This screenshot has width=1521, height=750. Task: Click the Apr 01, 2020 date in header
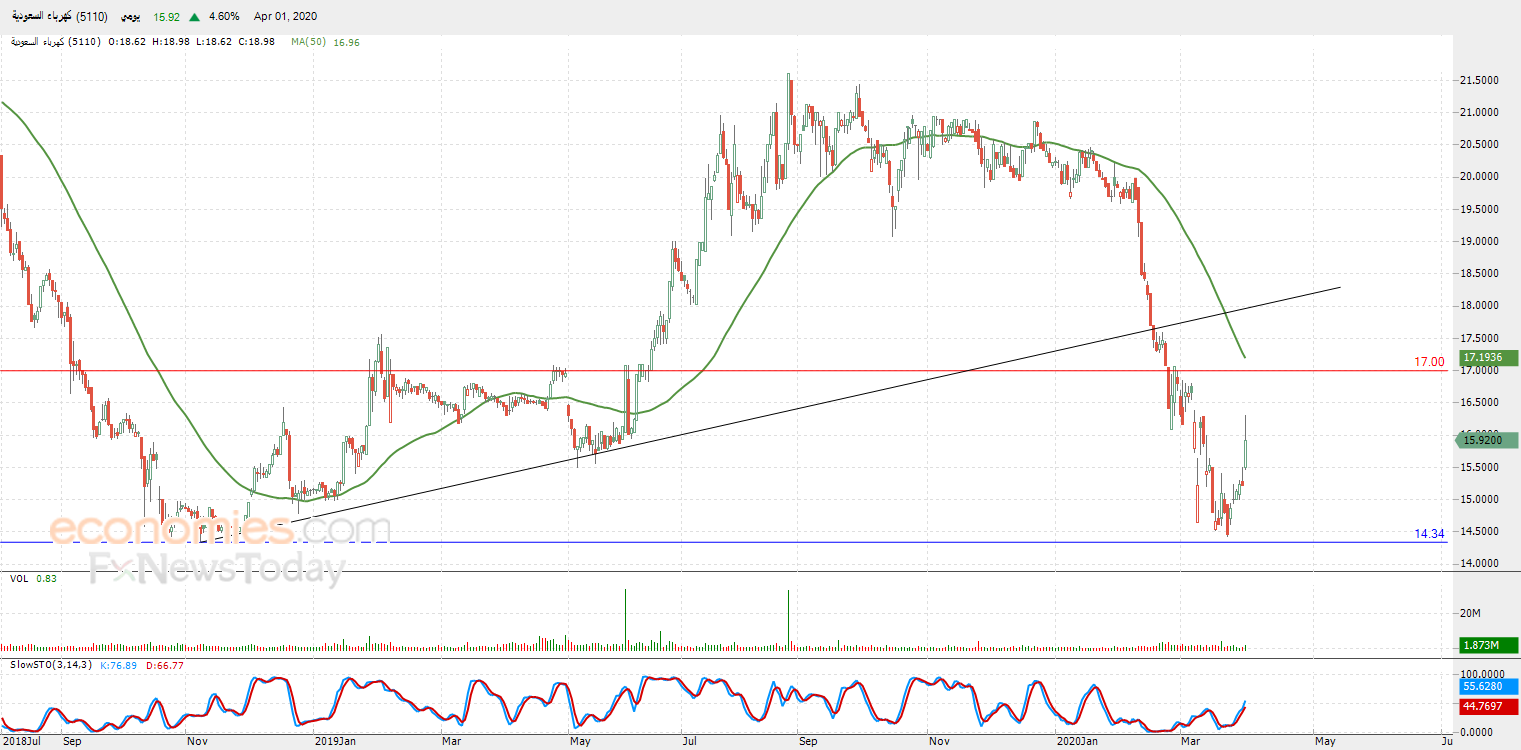(285, 17)
